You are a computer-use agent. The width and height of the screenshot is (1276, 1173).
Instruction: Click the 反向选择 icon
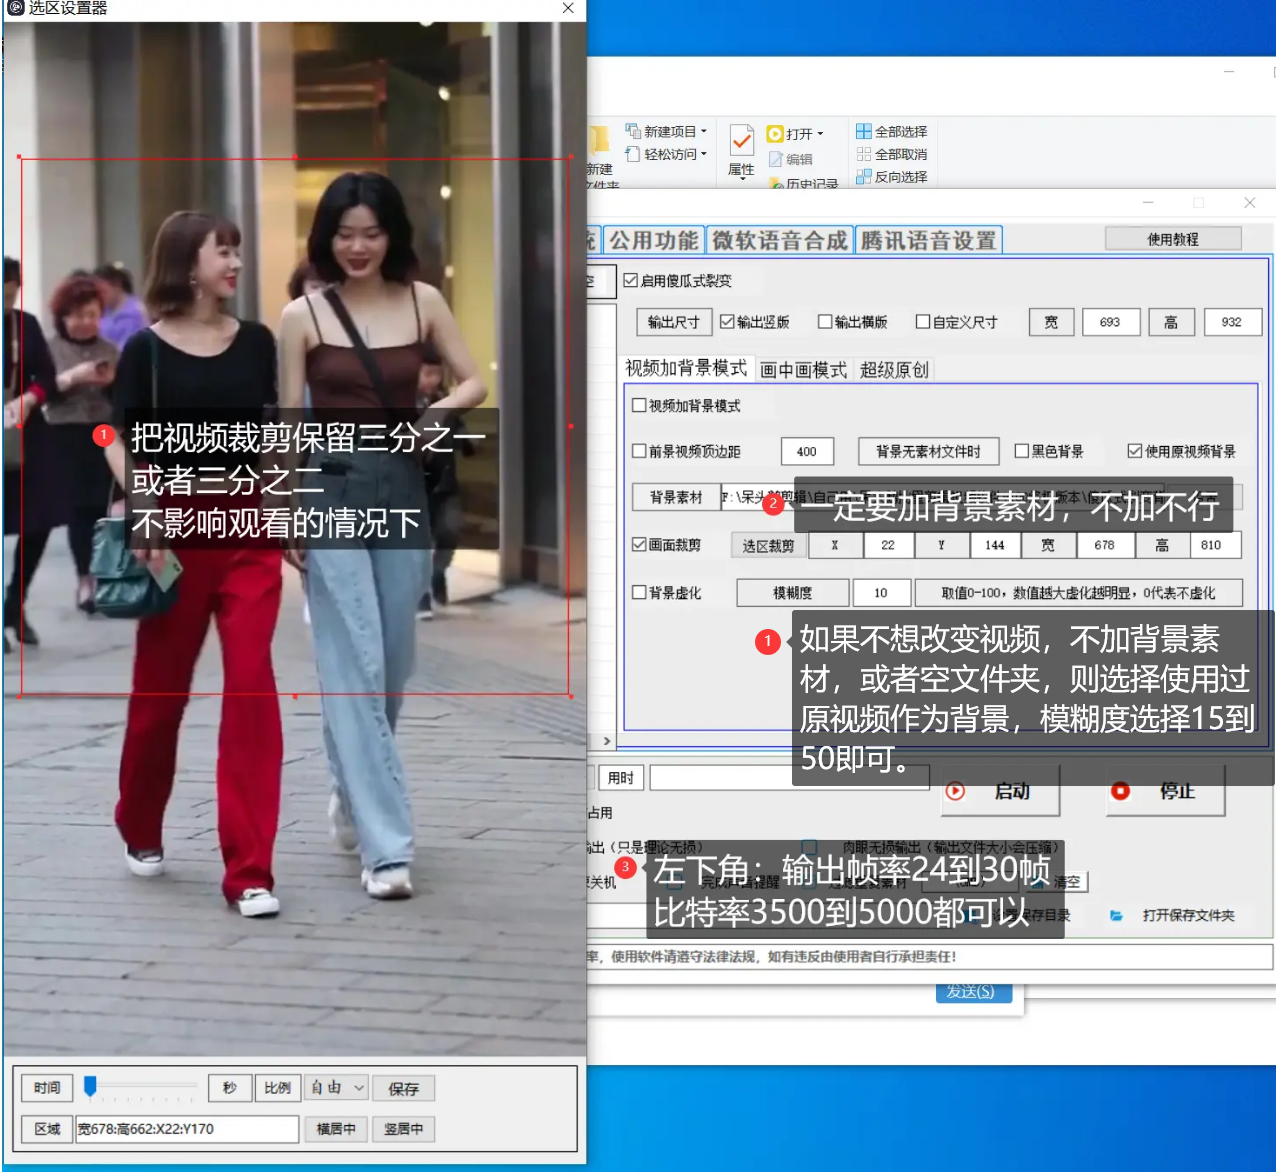(x=864, y=176)
